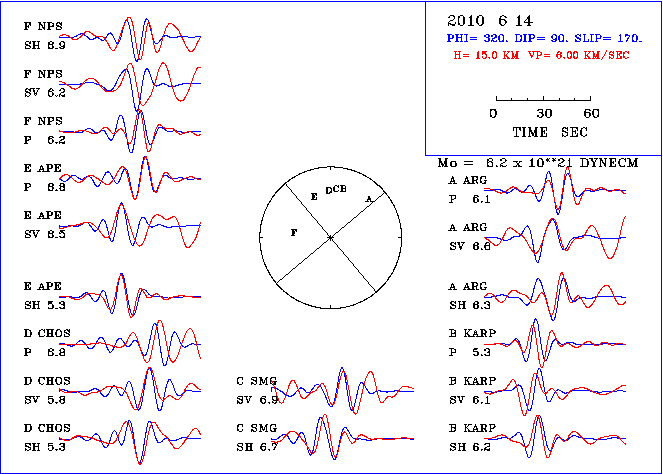The width and height of the screenshot is (663, 474).
Task: Select the D CHOS SH station label
Action: [x=45, y=436]
